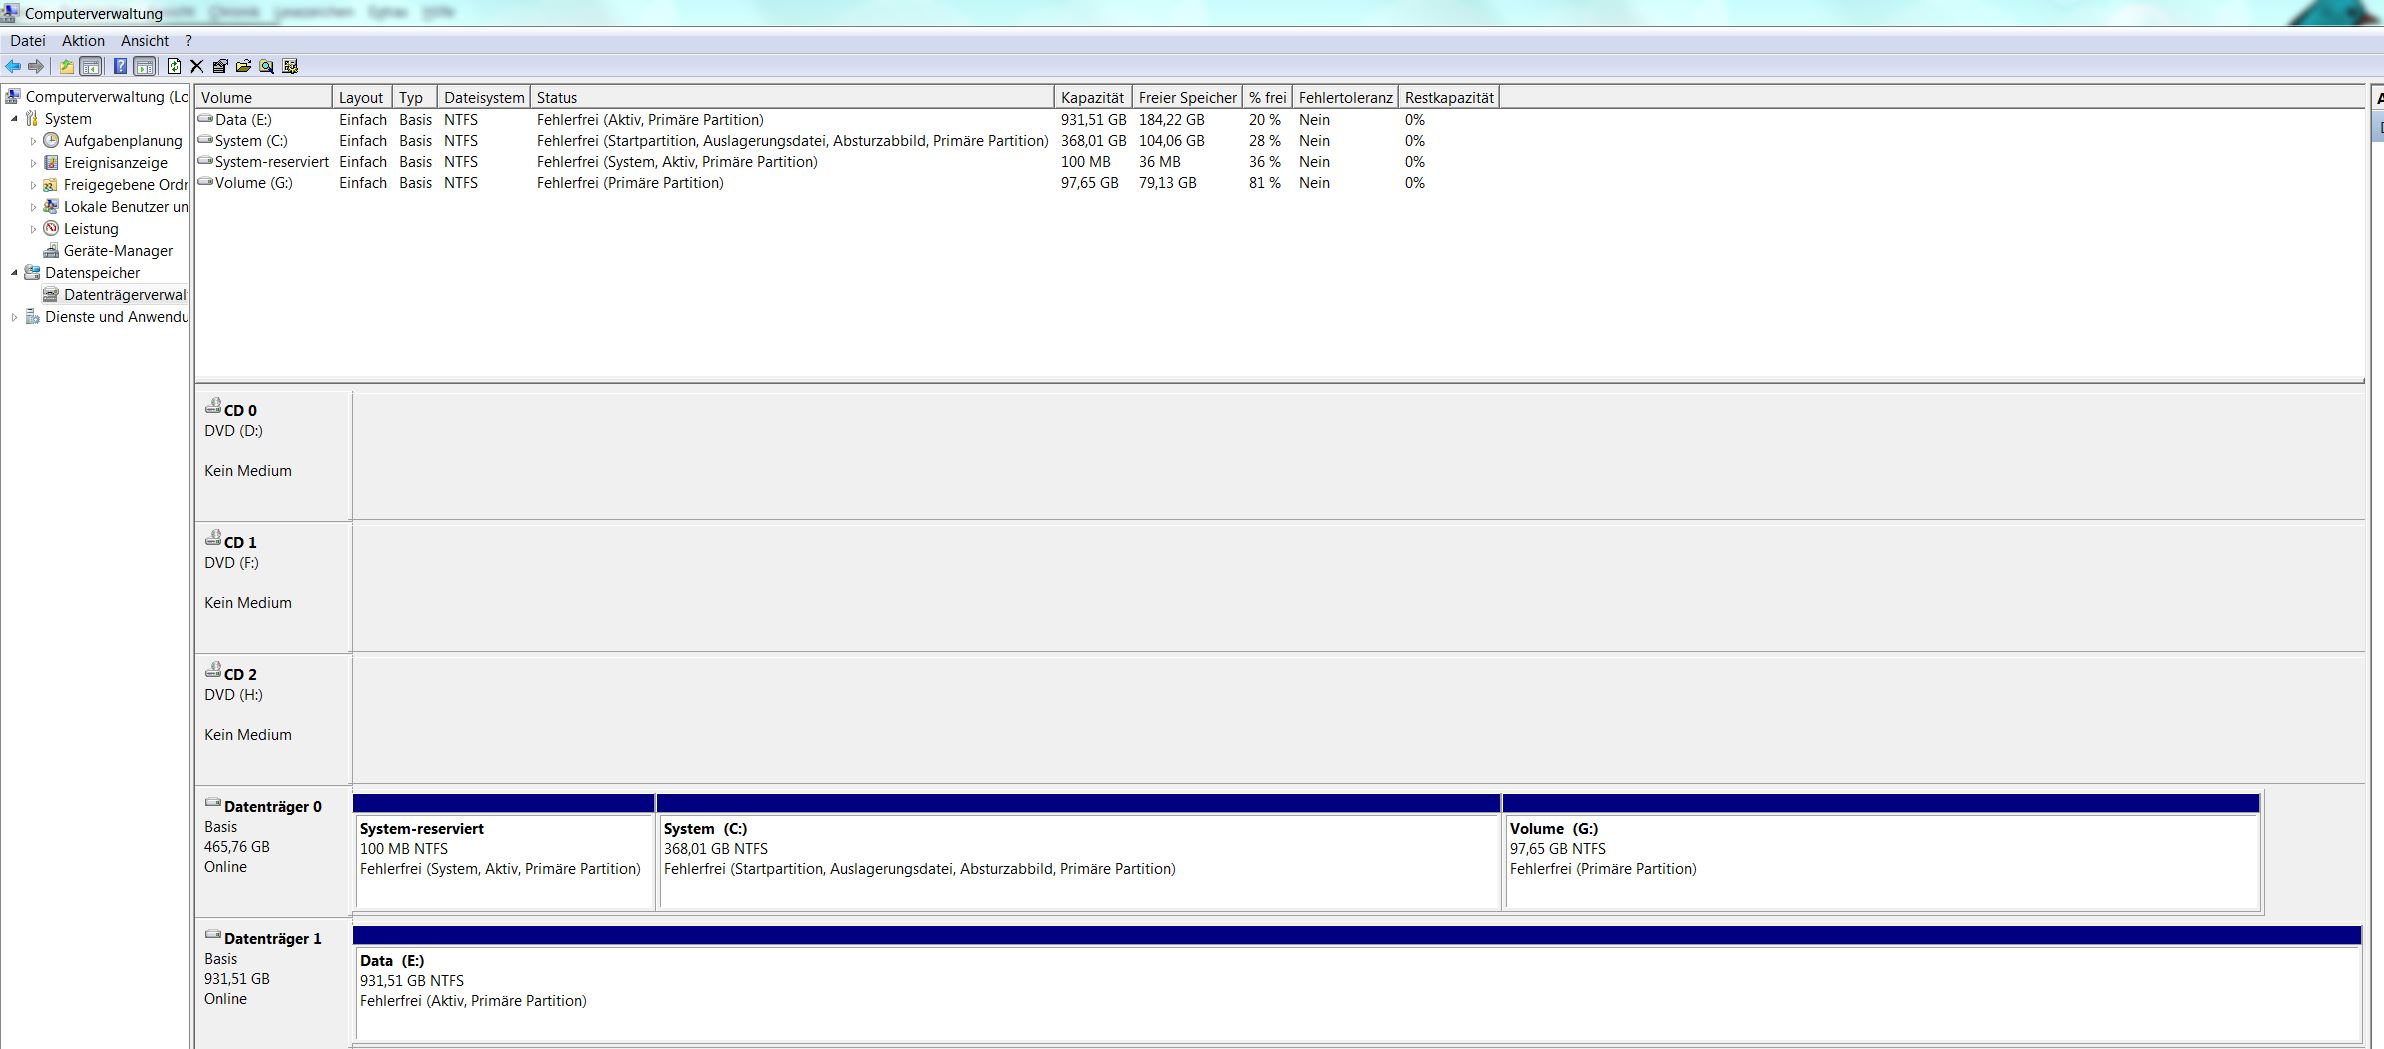The width and height of the screenshot is (2384, 1049).
Task: Click the blue Help question mark icon
Action: tap(120, 66)
